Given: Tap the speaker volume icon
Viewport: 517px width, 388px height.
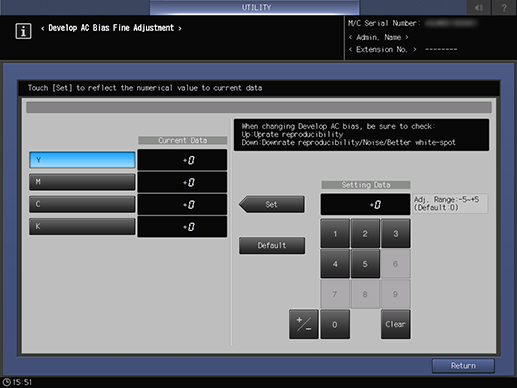Looking at the screenshot, I should point(479,7).
